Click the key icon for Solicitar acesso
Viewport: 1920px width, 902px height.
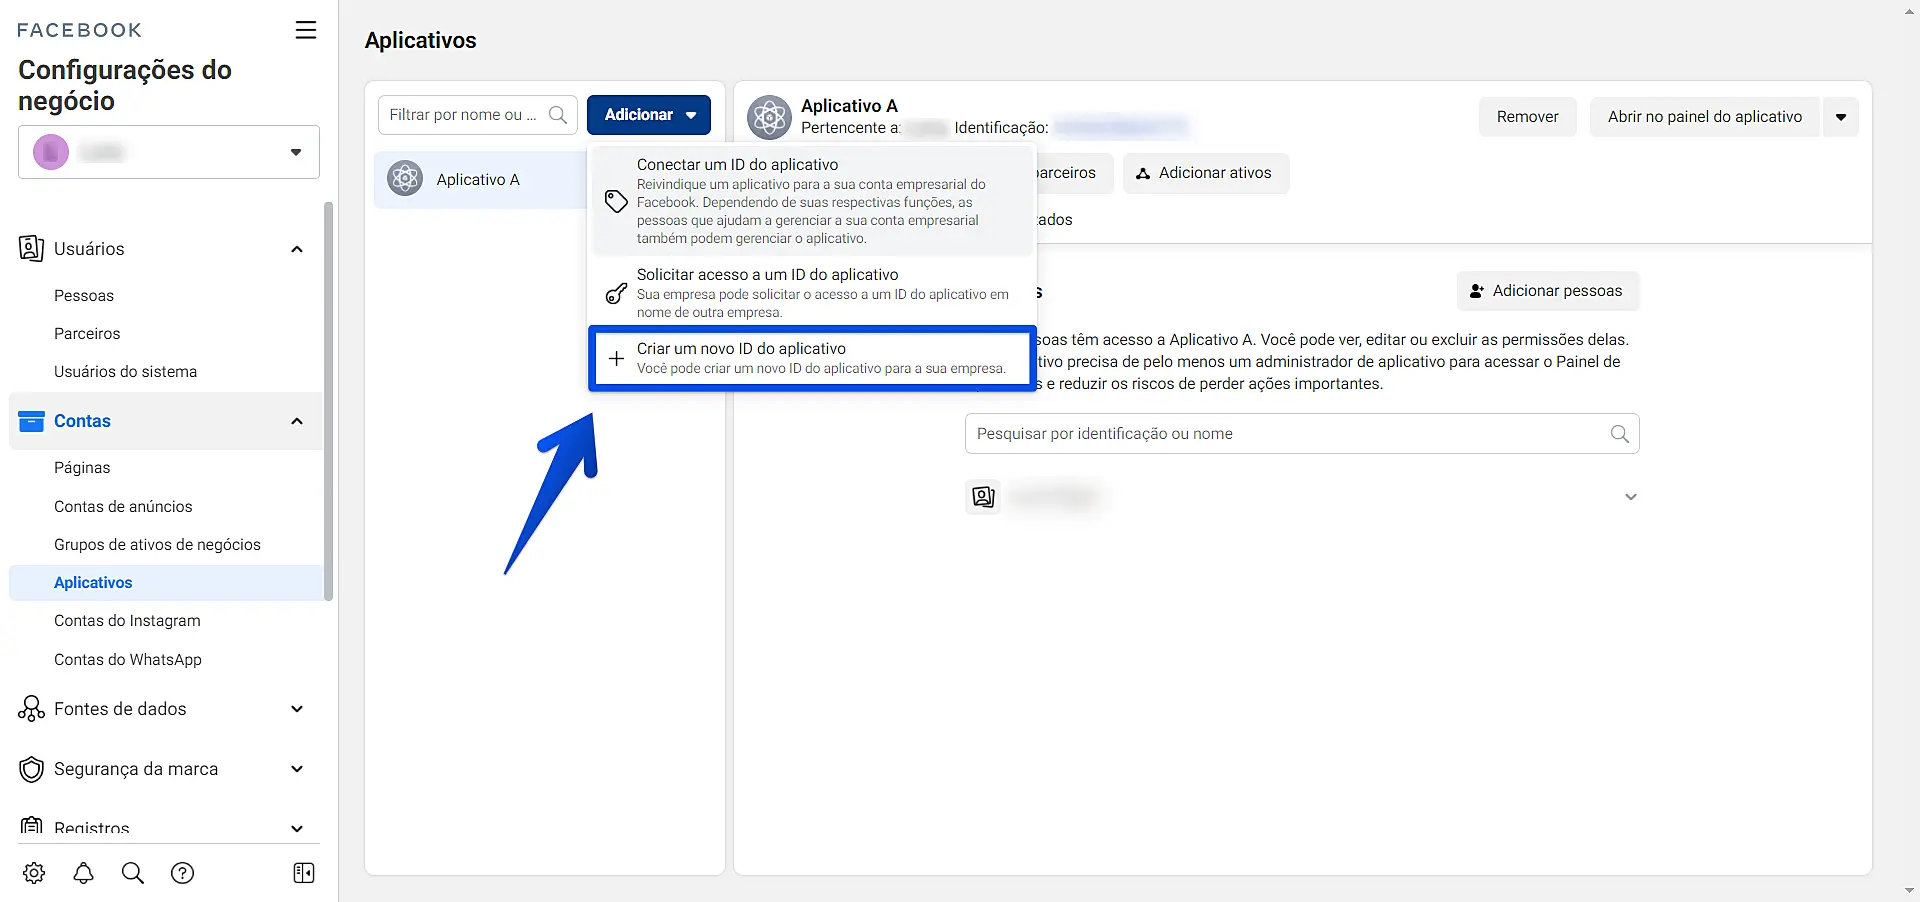(617, 293)
